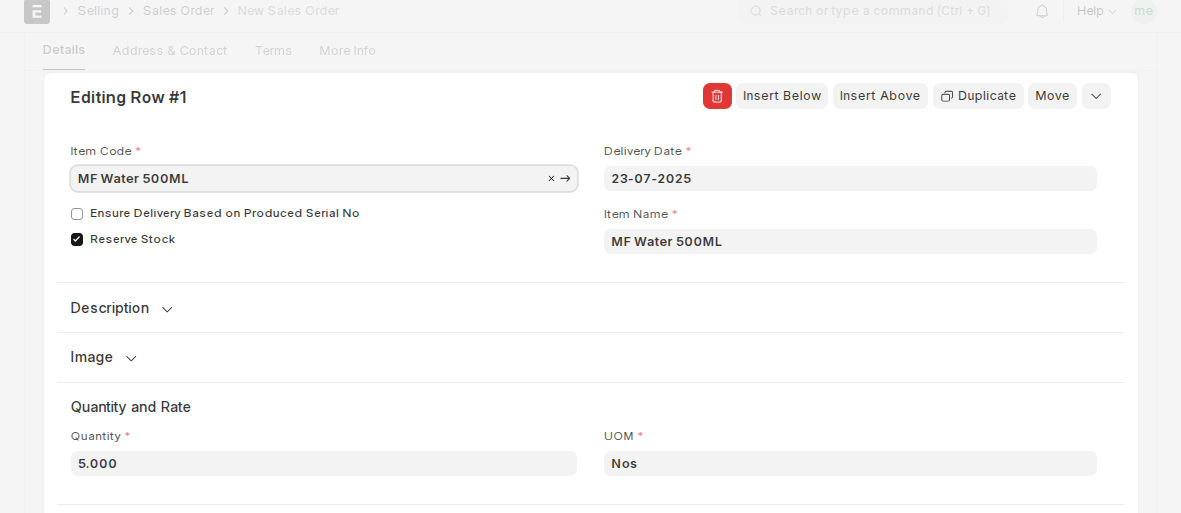Open the notifications bell icon
1181x513 pixels.
(x=1042, y=11)
